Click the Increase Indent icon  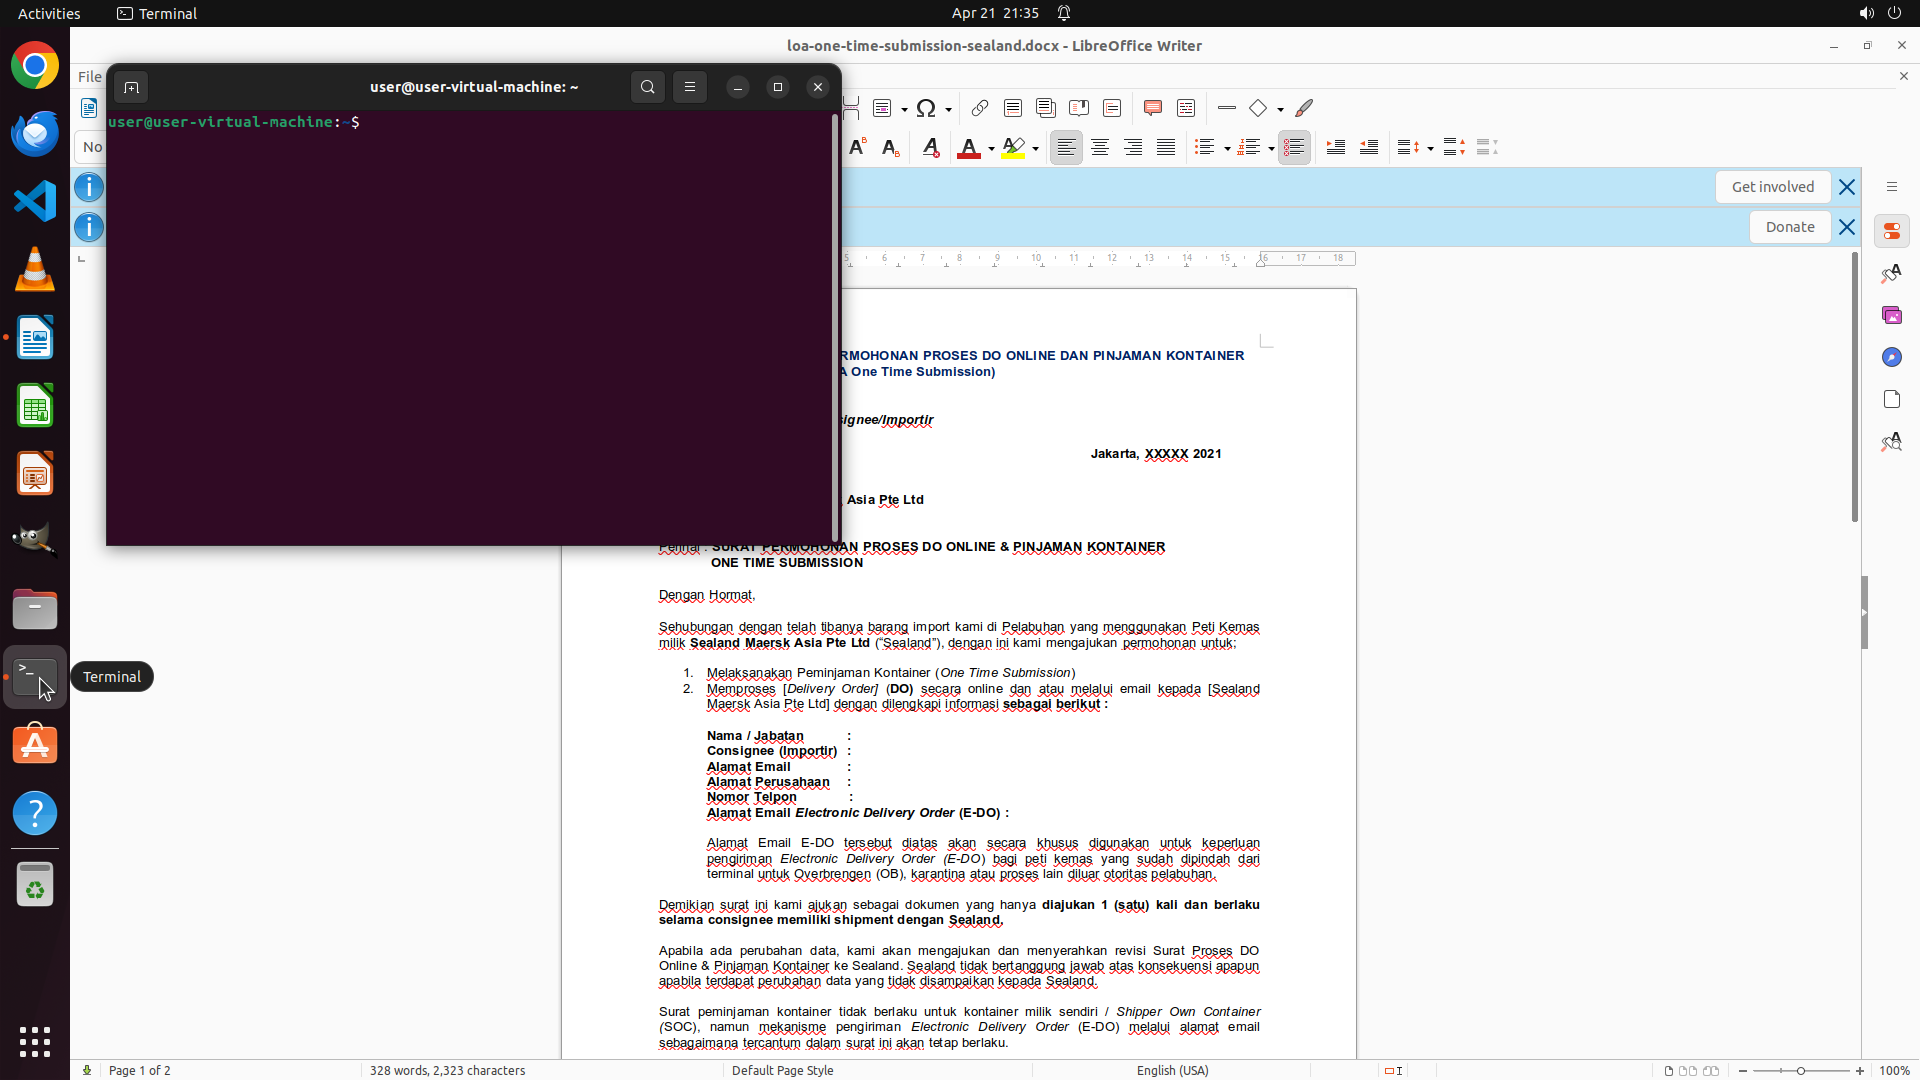click(x=1335, y=147)
